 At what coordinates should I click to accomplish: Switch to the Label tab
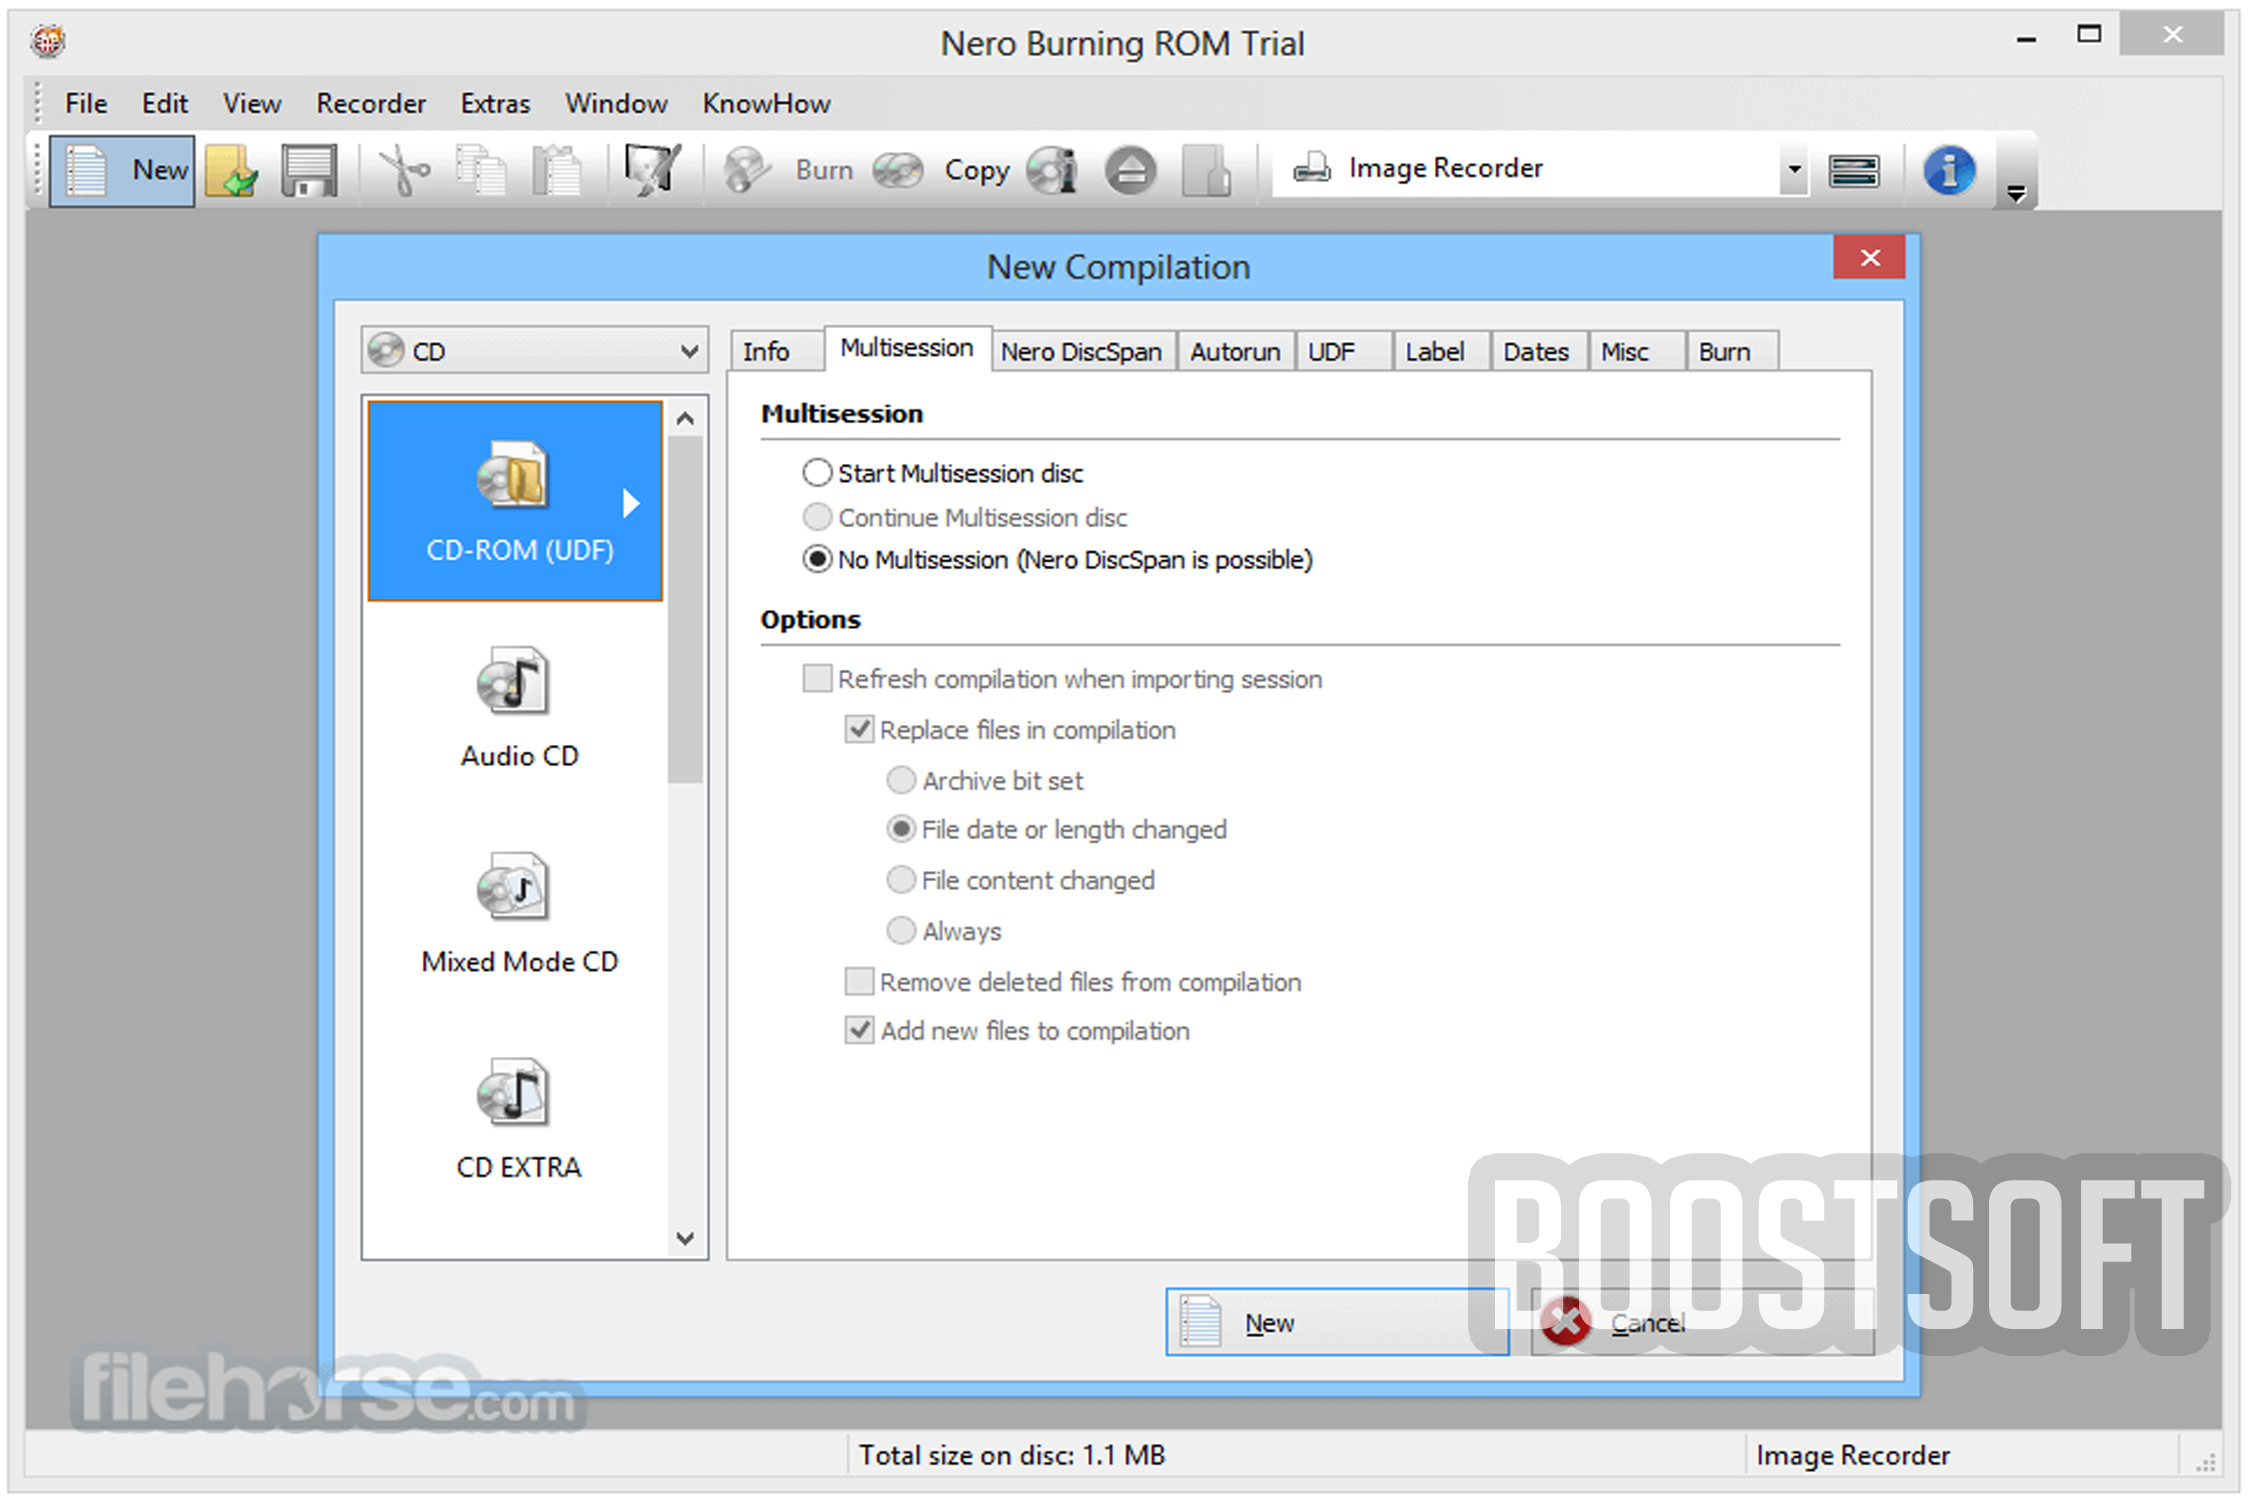1441,352
